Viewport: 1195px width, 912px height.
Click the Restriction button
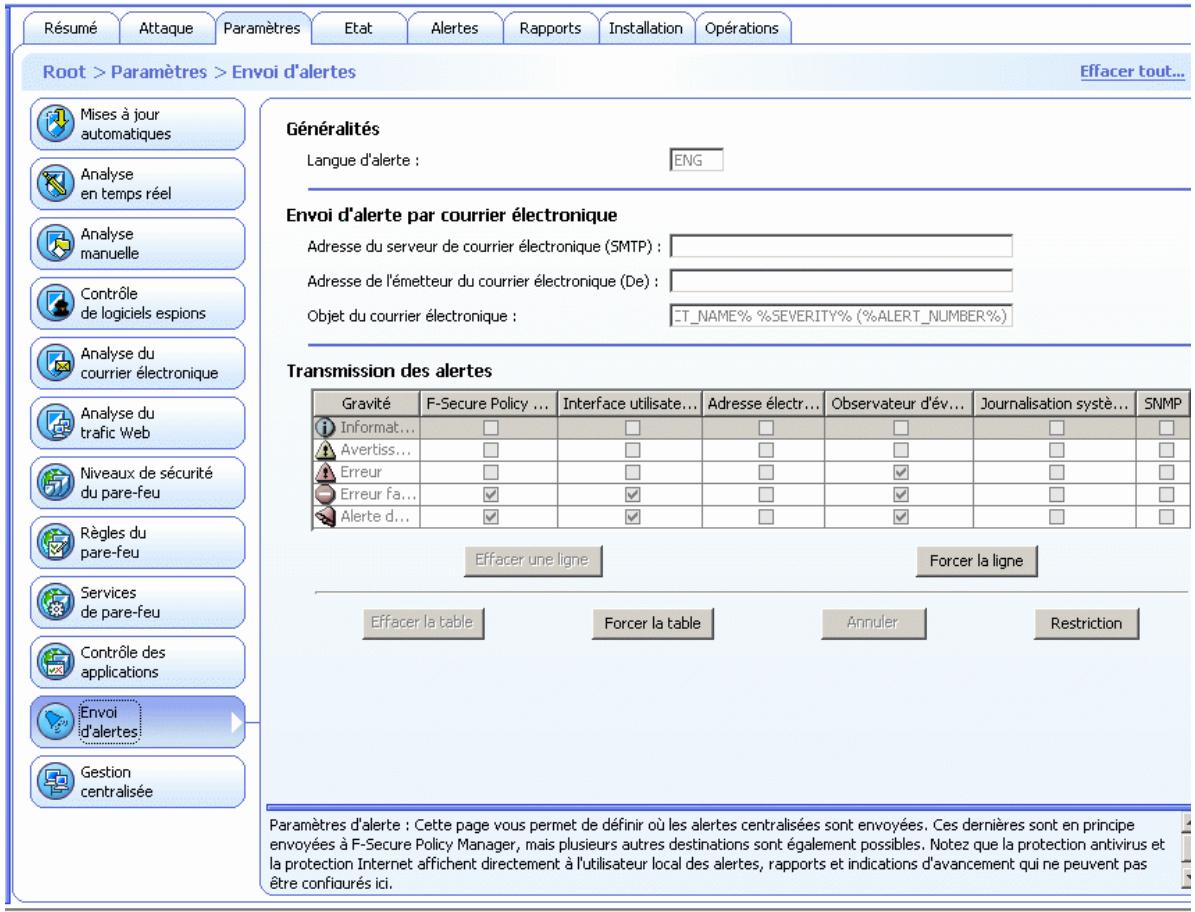1086,623
